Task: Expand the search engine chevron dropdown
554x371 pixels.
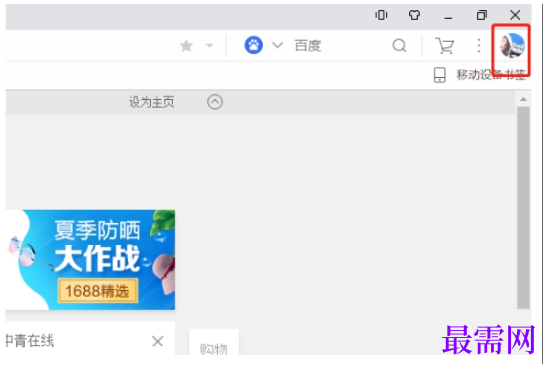Action: click(x=278, y=45)
